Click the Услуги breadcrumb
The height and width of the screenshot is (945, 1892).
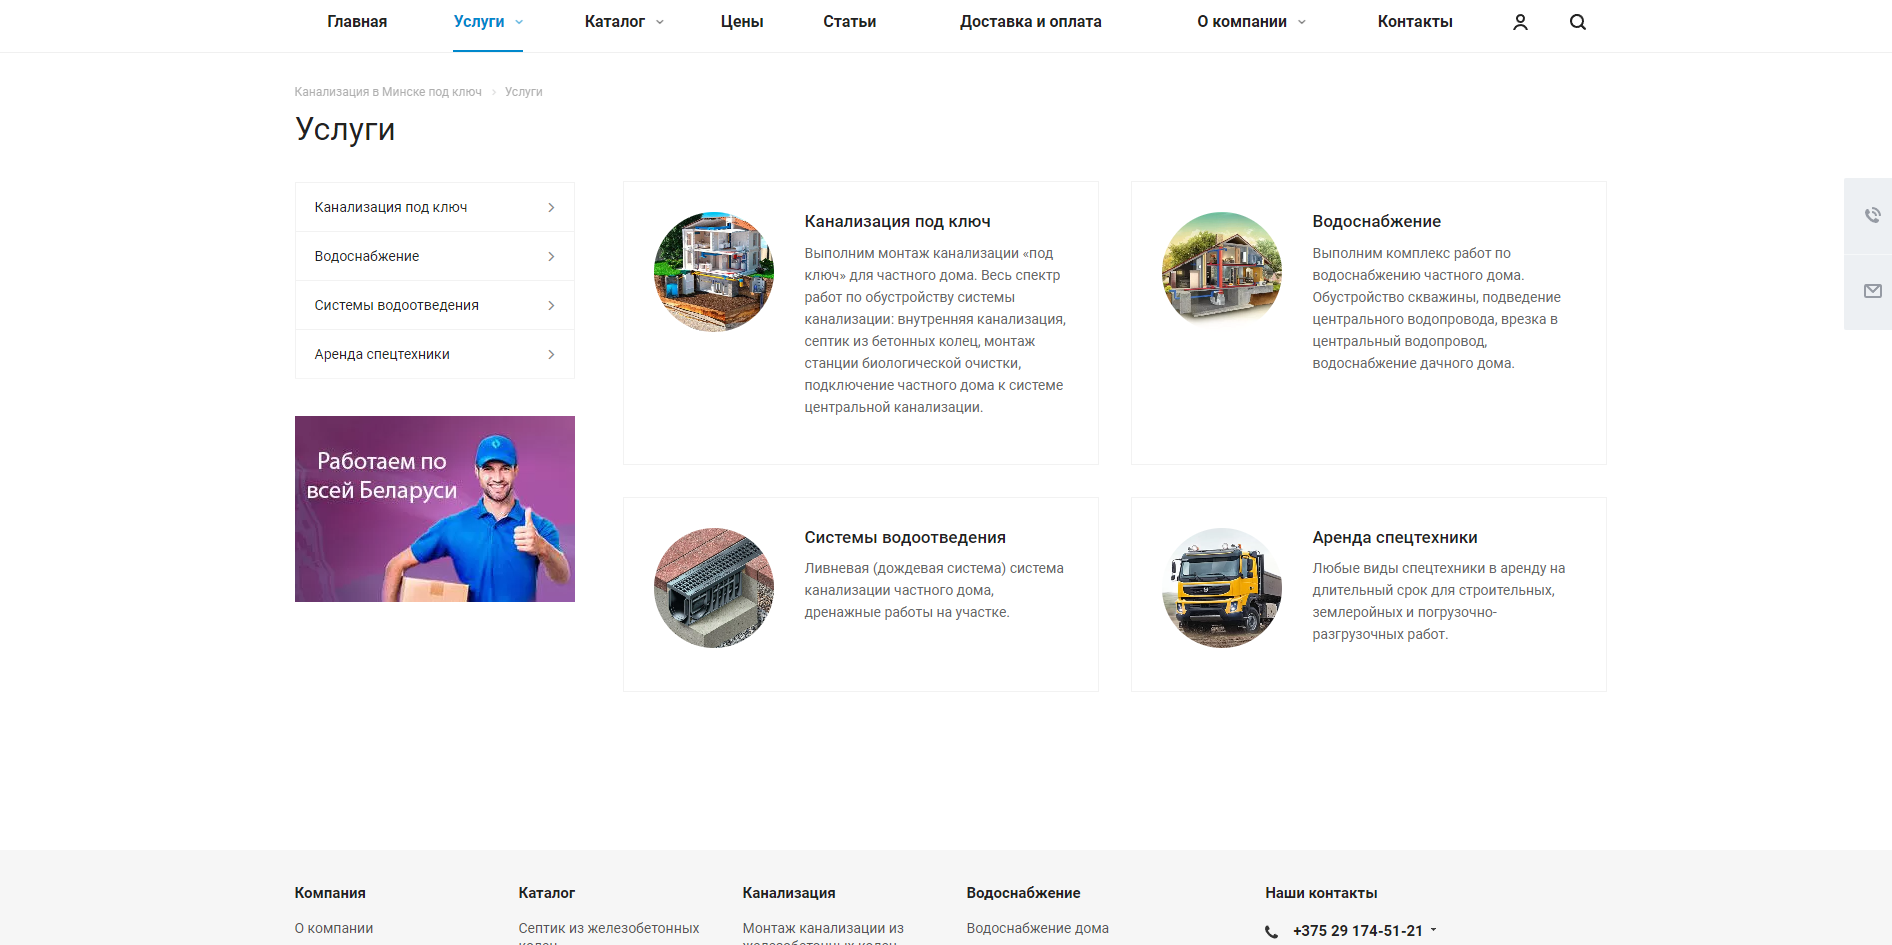tap(524, 92)
